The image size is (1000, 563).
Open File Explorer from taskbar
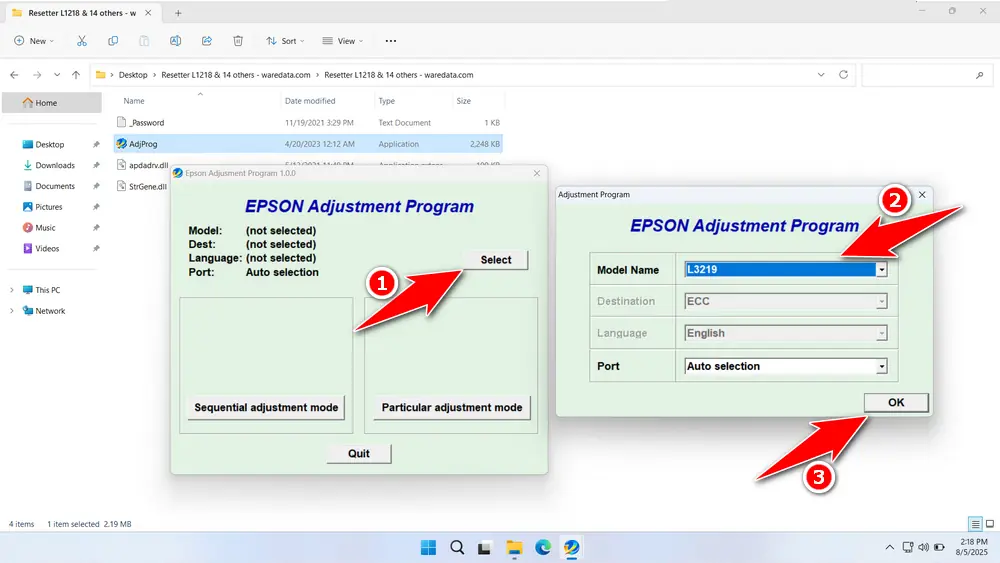(x=514, y=547)
